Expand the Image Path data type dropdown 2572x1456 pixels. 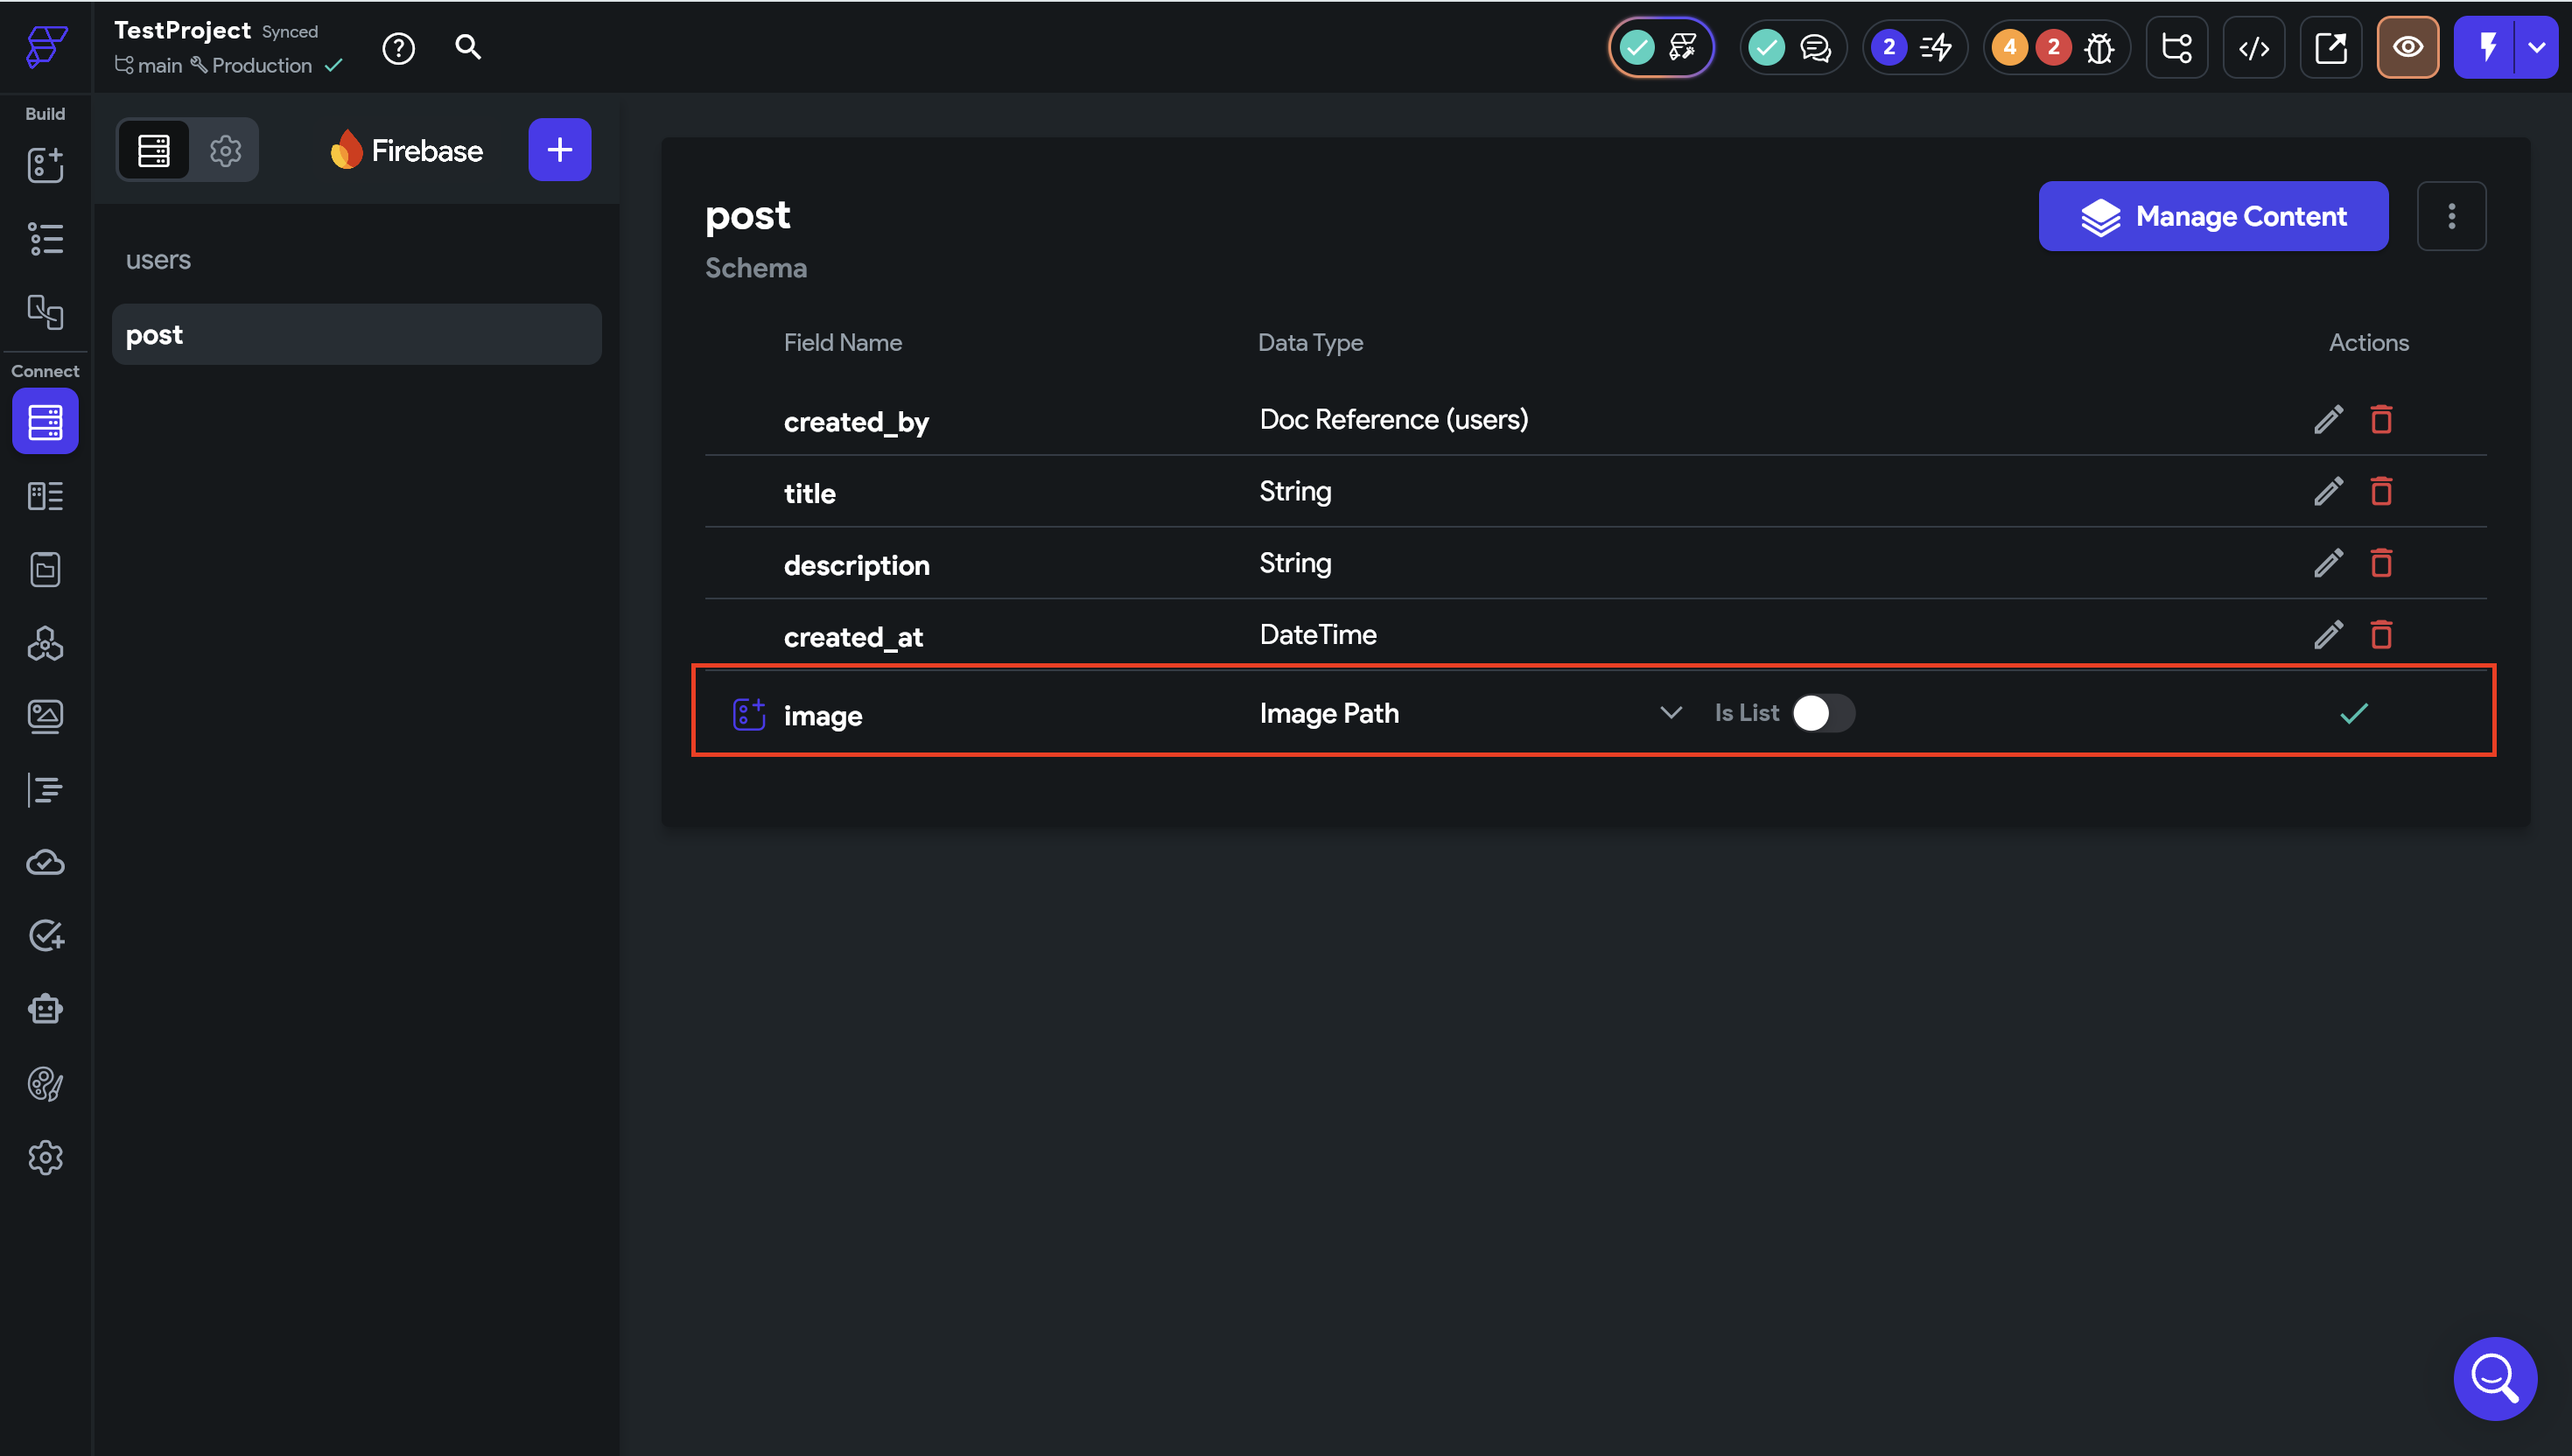pyautogui.click(x=1670, y=713)
